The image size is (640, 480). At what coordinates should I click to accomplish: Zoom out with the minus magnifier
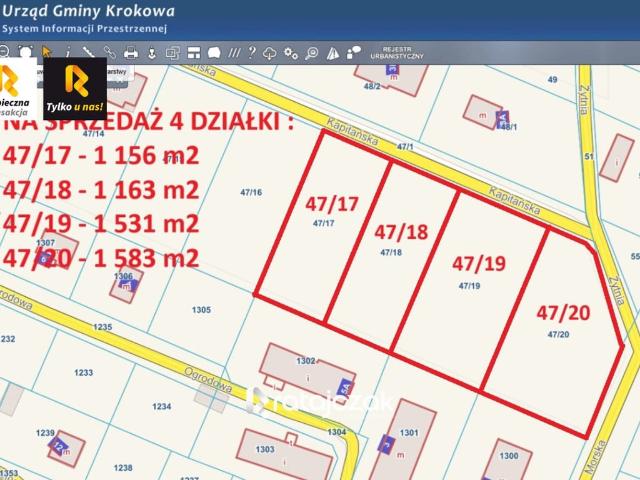tap(4, 51)
